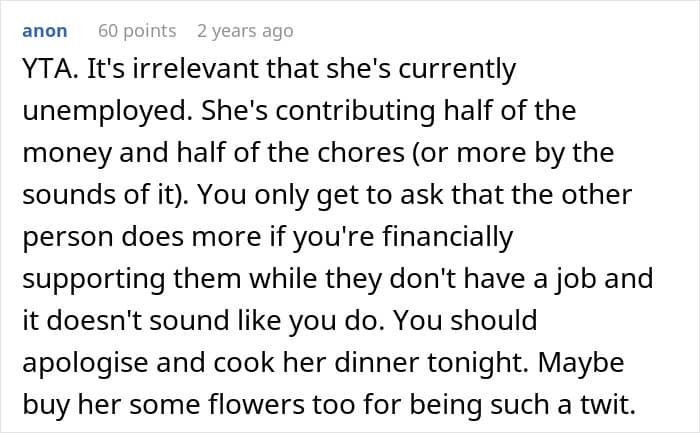Screen dimensions: 700x433
Task: Click the word supporting in the comment
Action: 93,280
